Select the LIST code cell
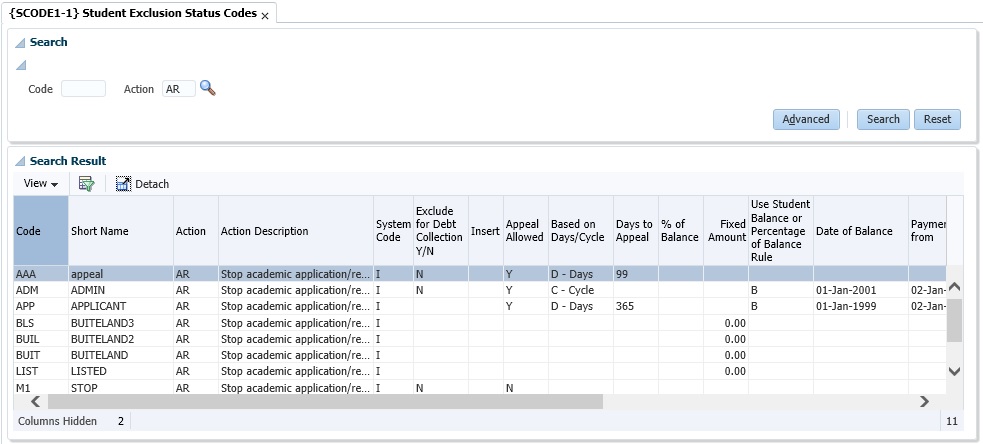Viewport: 983px width, 444px height. click(41, 371)
